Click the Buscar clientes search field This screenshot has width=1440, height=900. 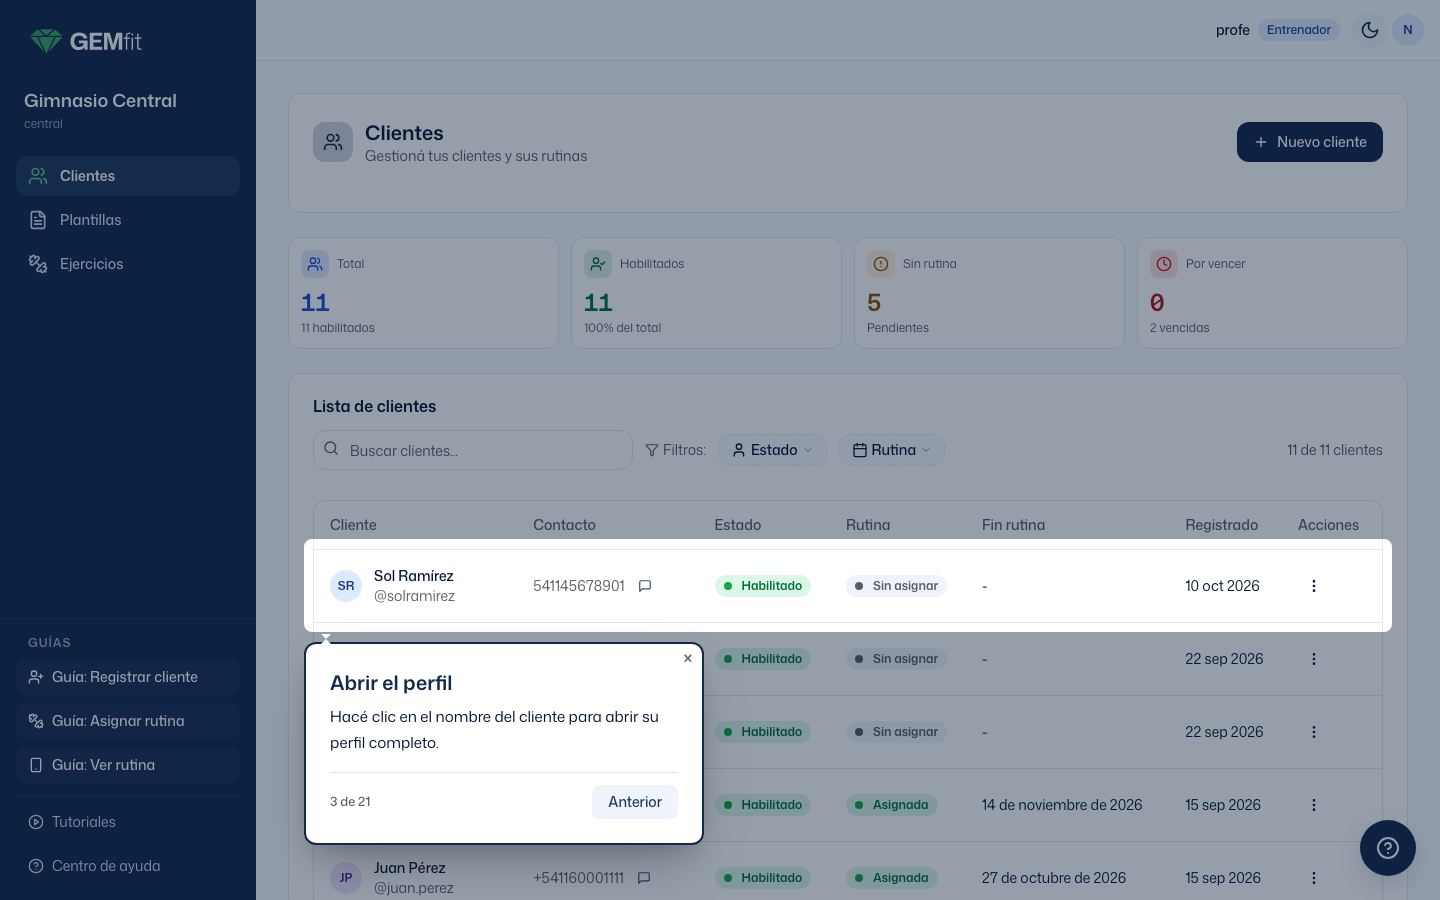pyautogui.click(x=473, y=450)
